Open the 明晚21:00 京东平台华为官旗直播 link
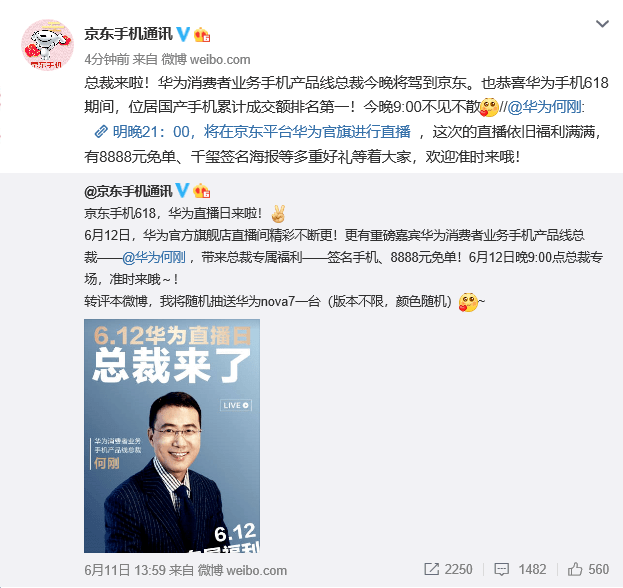 pyautogui.click(x=261, y=132)
